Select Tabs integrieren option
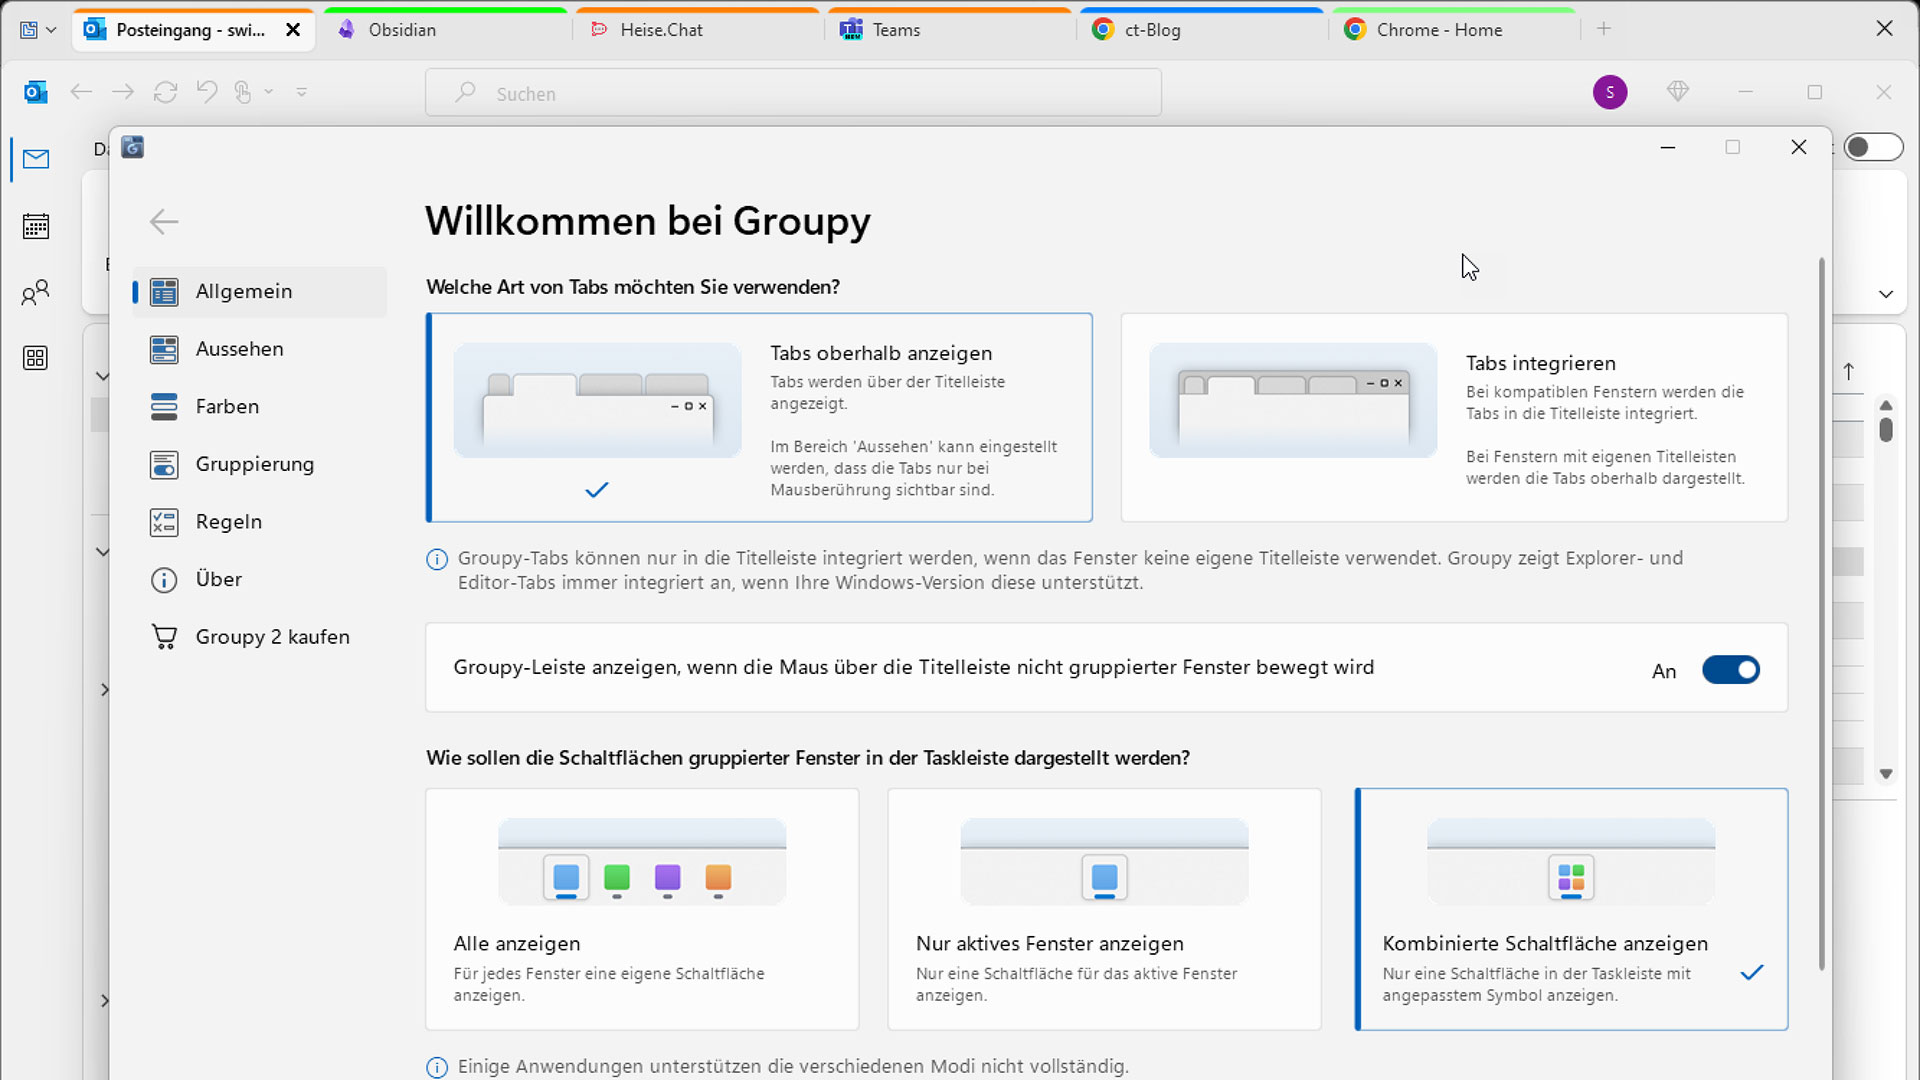 (1453, 417)
